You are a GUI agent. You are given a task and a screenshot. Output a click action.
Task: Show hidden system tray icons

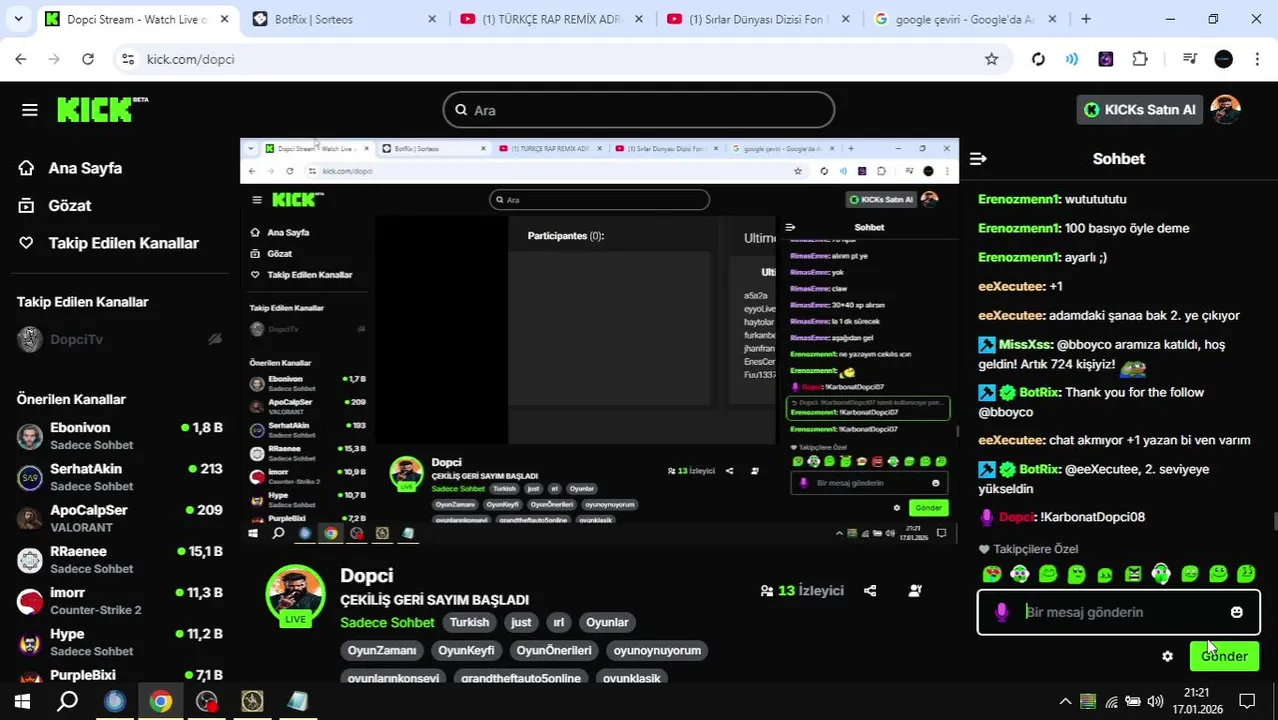[x=1065, y=701]
